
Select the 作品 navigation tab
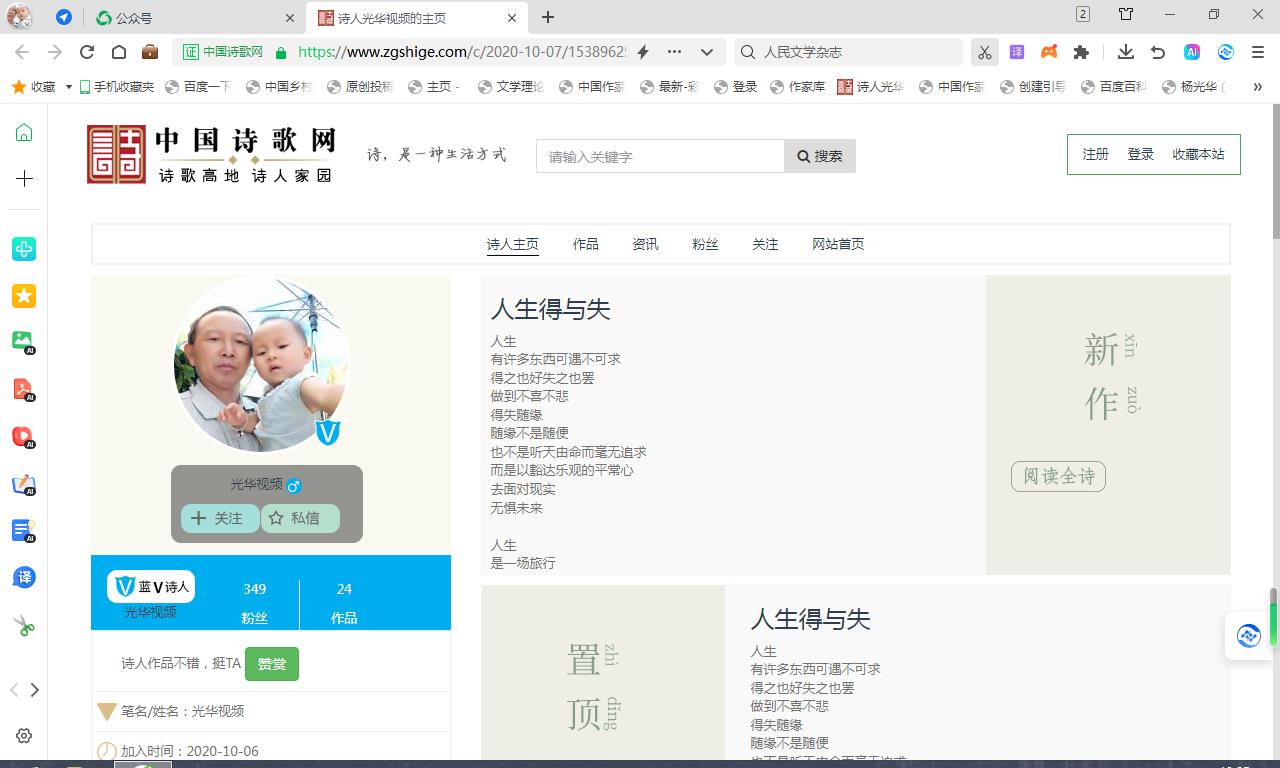(x=586, y=244)
